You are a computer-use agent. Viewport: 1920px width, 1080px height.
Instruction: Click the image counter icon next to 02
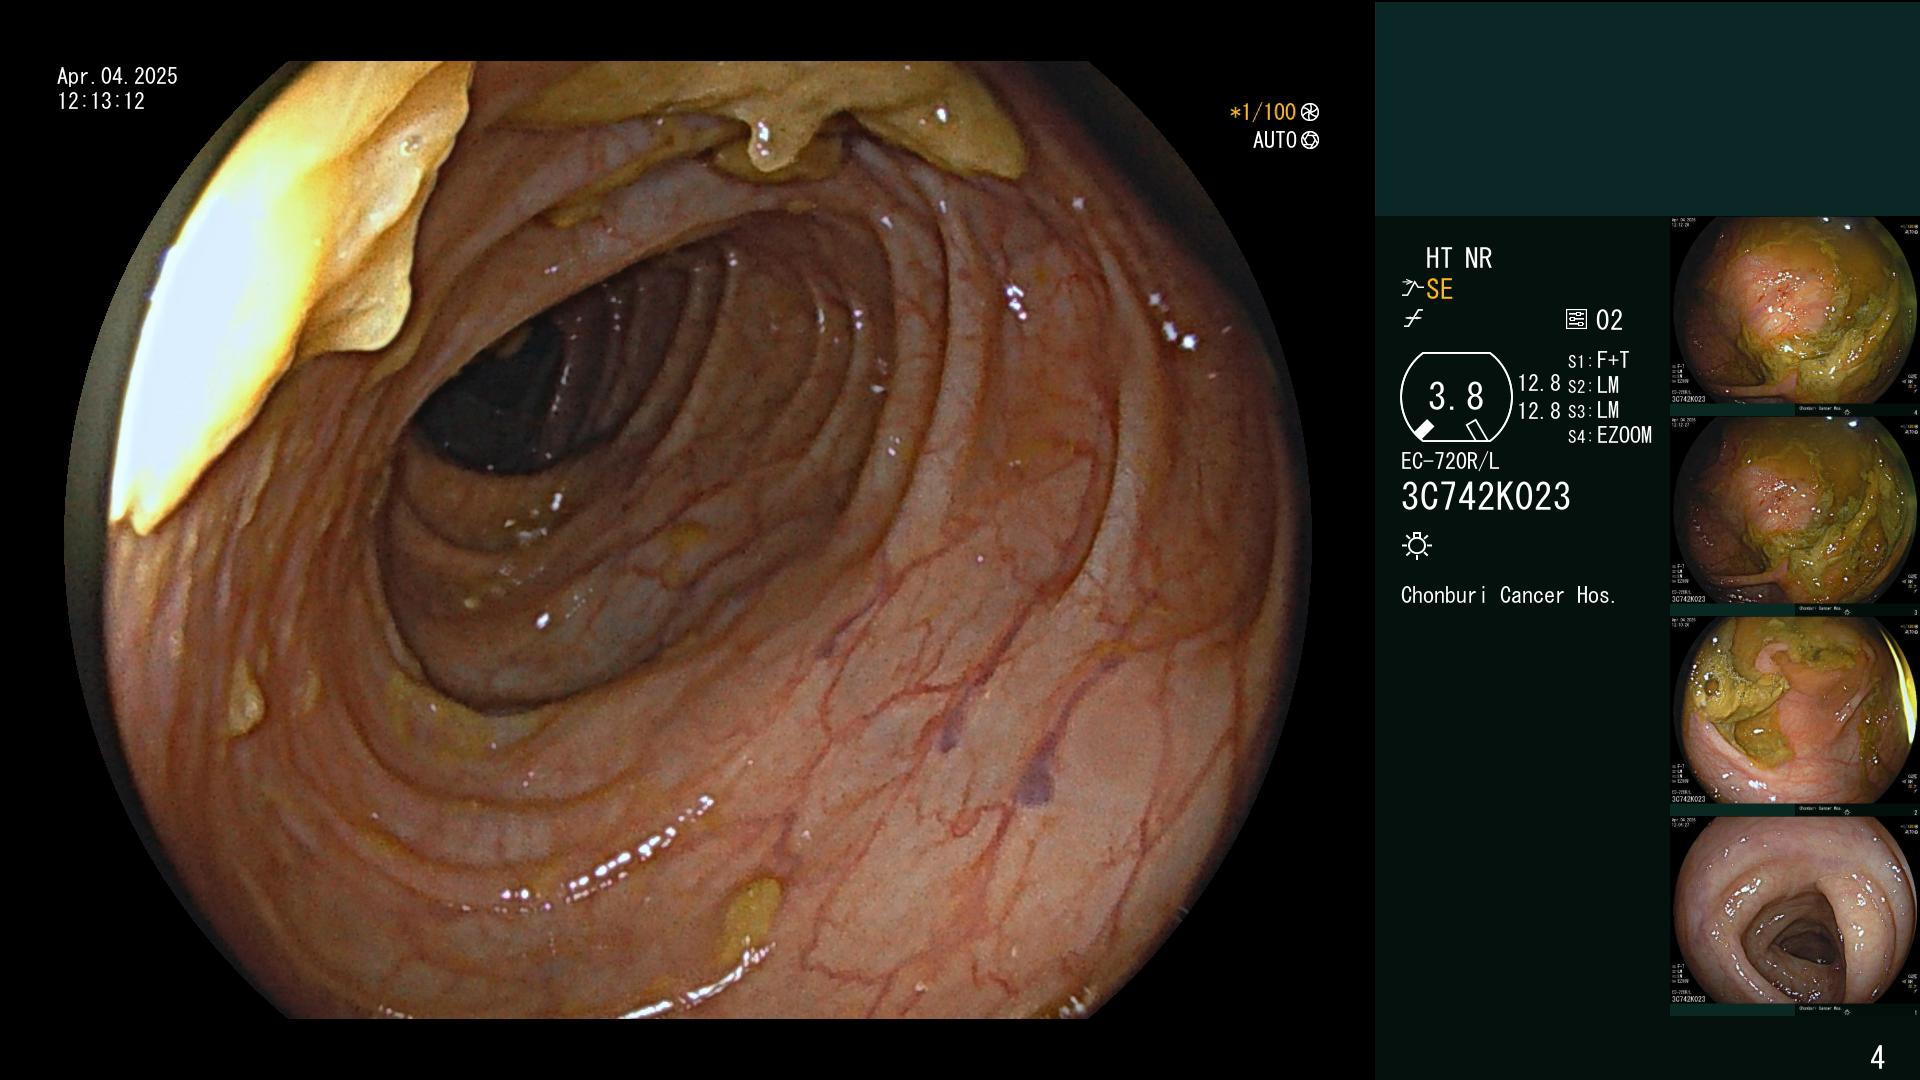click(1576, 320)
